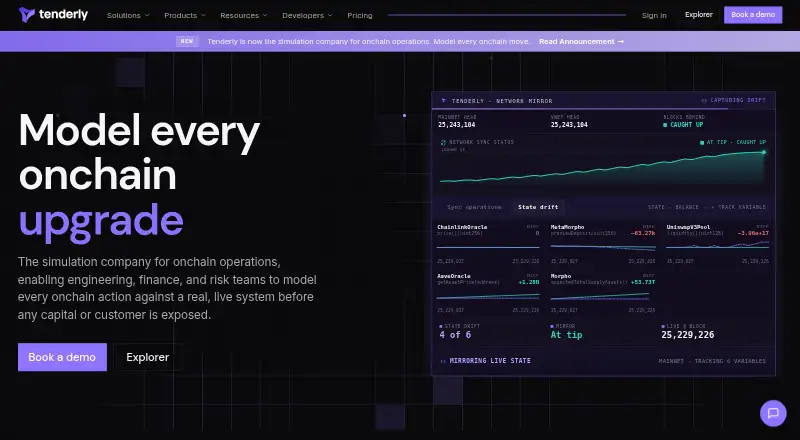The height and width of the screenshot is (440, 800).
Task: Open the Pricing page
Action: (360, 15)
